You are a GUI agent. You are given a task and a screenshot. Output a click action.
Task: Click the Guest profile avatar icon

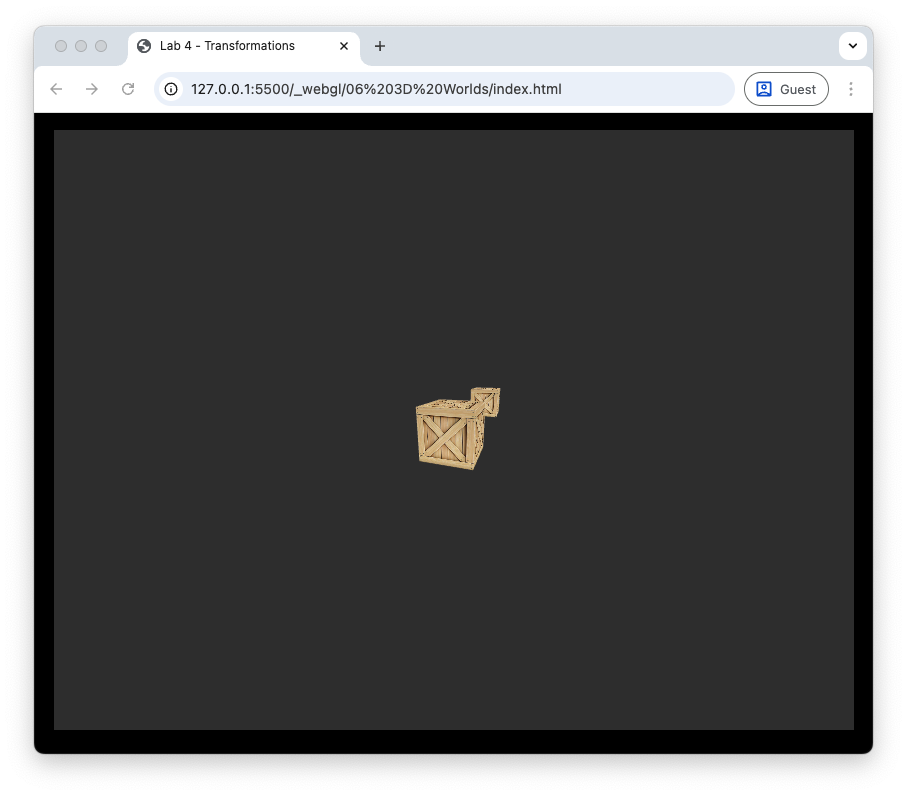coord(764,89)
